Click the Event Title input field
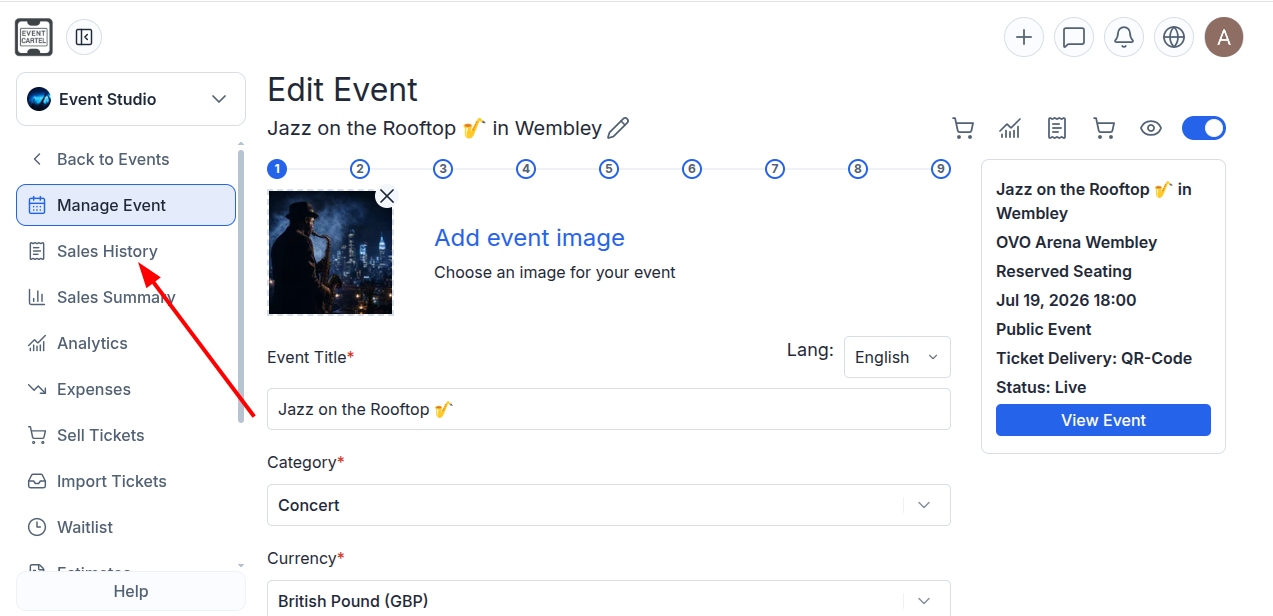The height and width of the screenshot is (616, 1273). pyautogui.click(x=609, y=409)
